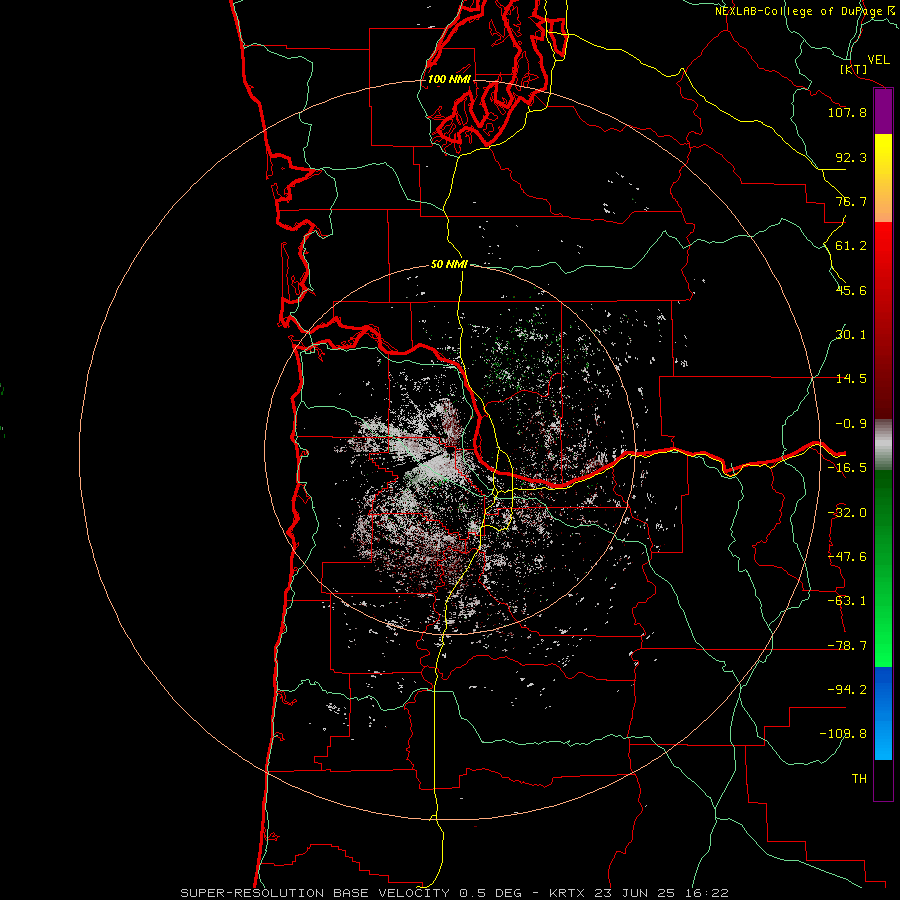Screen dimensions: 900x900
Task: Click the -16.5 velocity scale value
Action: tap(847, 468)
